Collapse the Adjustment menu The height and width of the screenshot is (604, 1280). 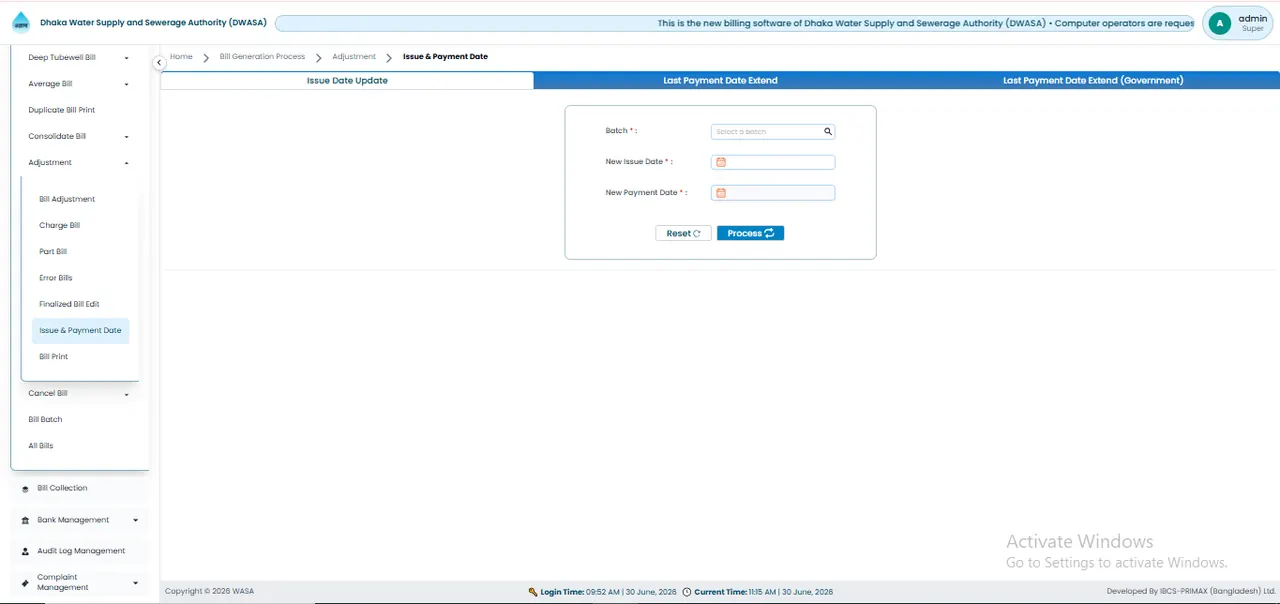pyautogui.click(x=126, y=163)
